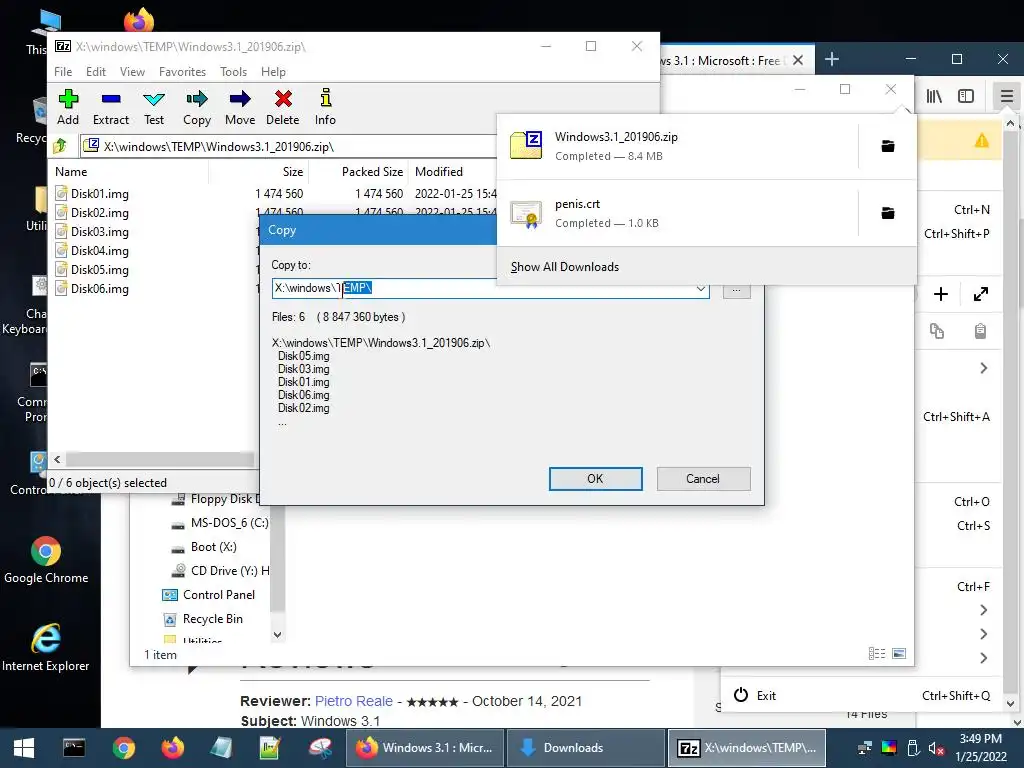Click the 7-Zip address path field
This screenshot has width=1024, height=768.
point(287,146)
